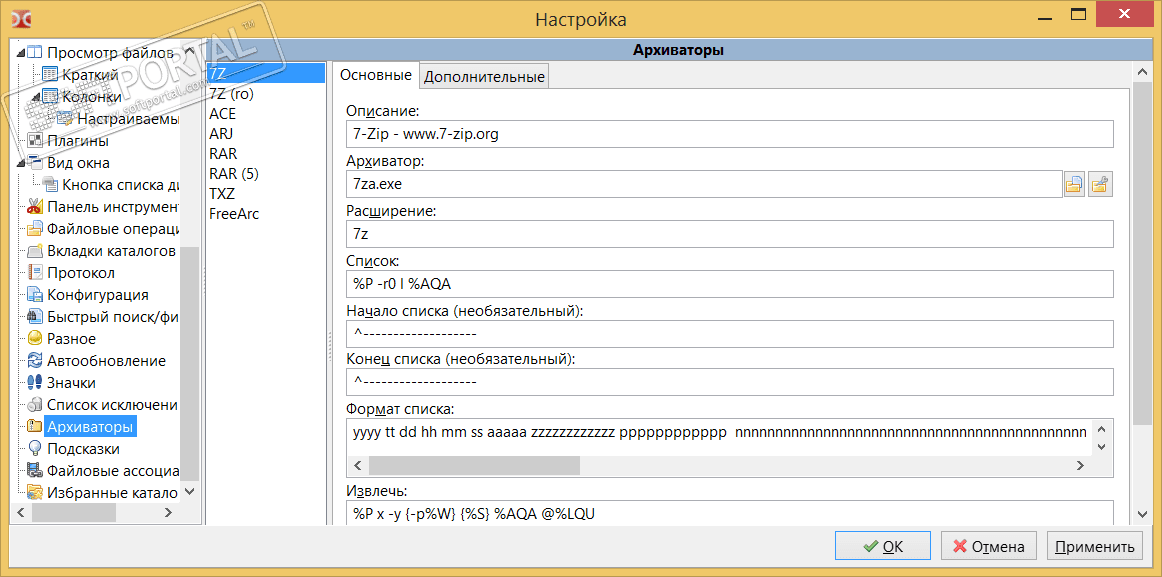The height and width of the screenshot is (577, 1162).
Task: Click the settings tree vertical scrollbar thumb
Action: point(190,363)
